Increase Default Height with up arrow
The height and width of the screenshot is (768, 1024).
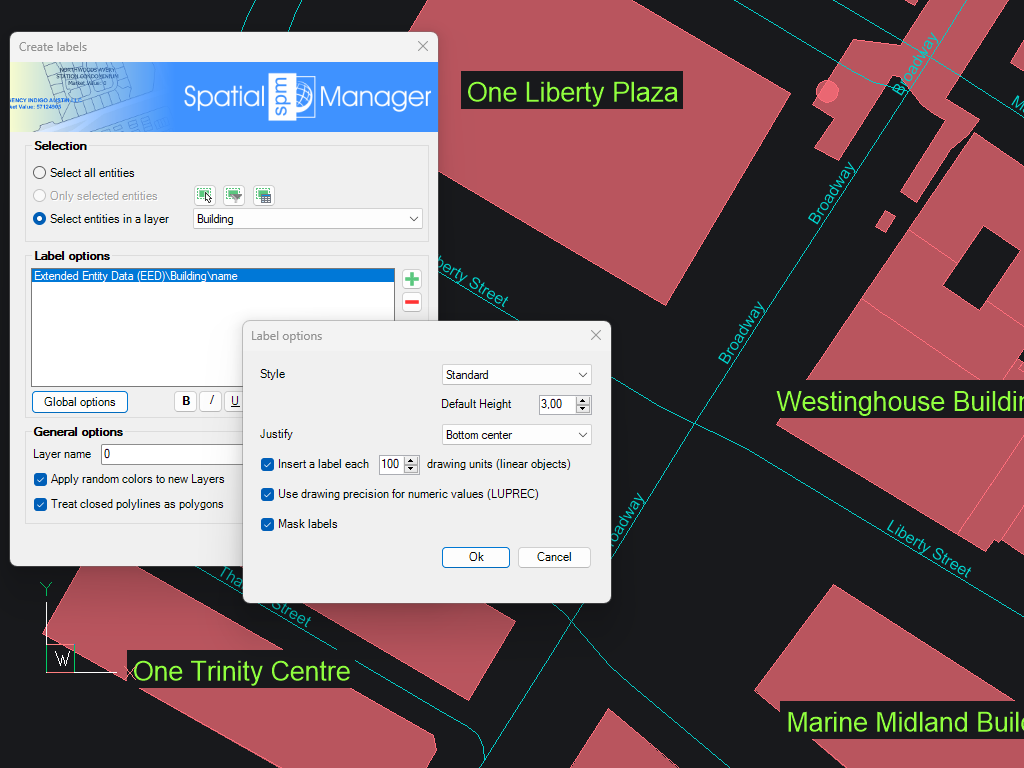pyautogui.click(x=583, y=400)
